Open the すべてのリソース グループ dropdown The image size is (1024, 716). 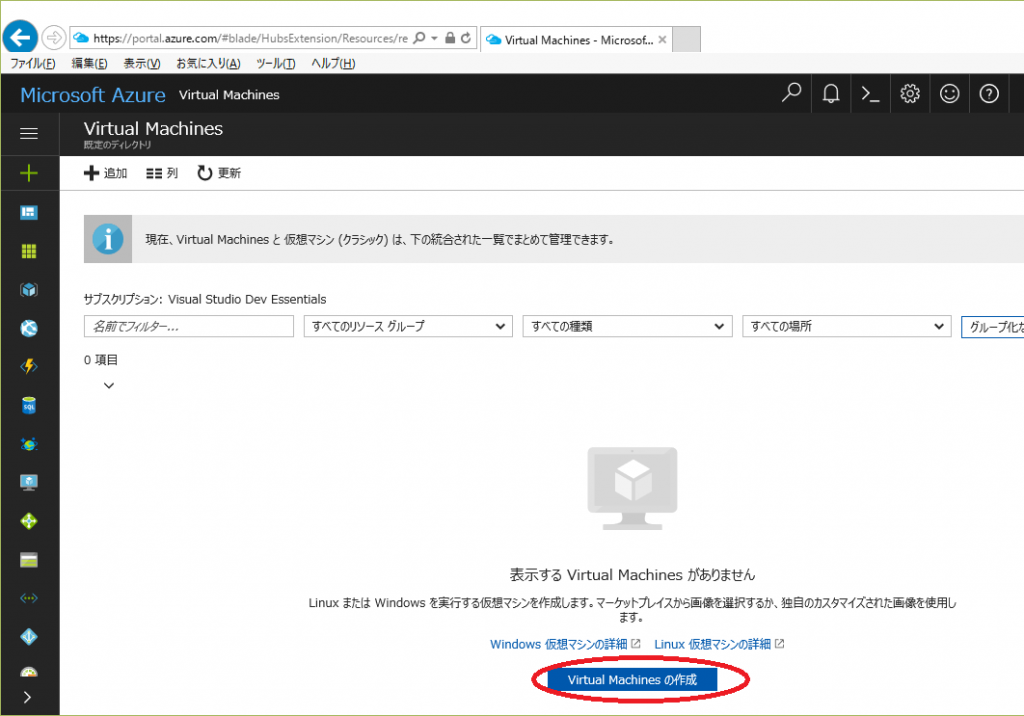point(408,326)
